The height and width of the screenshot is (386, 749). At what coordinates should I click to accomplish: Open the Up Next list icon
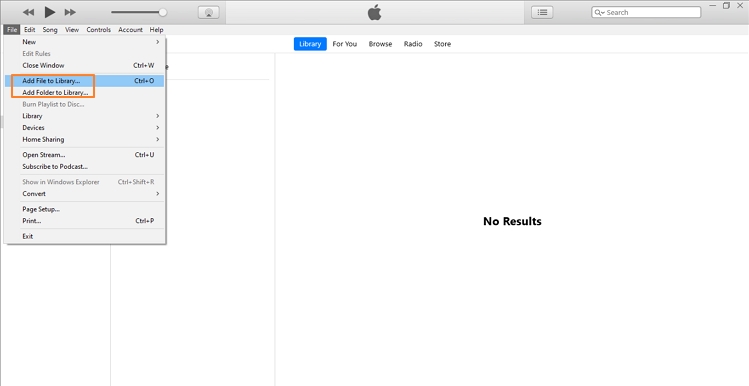tap(542, 12)
